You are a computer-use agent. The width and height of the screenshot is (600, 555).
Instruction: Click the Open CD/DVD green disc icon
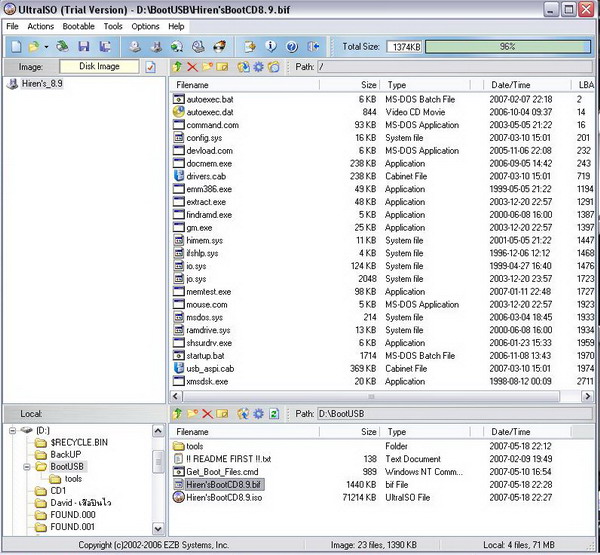click(x=62, y=47)
